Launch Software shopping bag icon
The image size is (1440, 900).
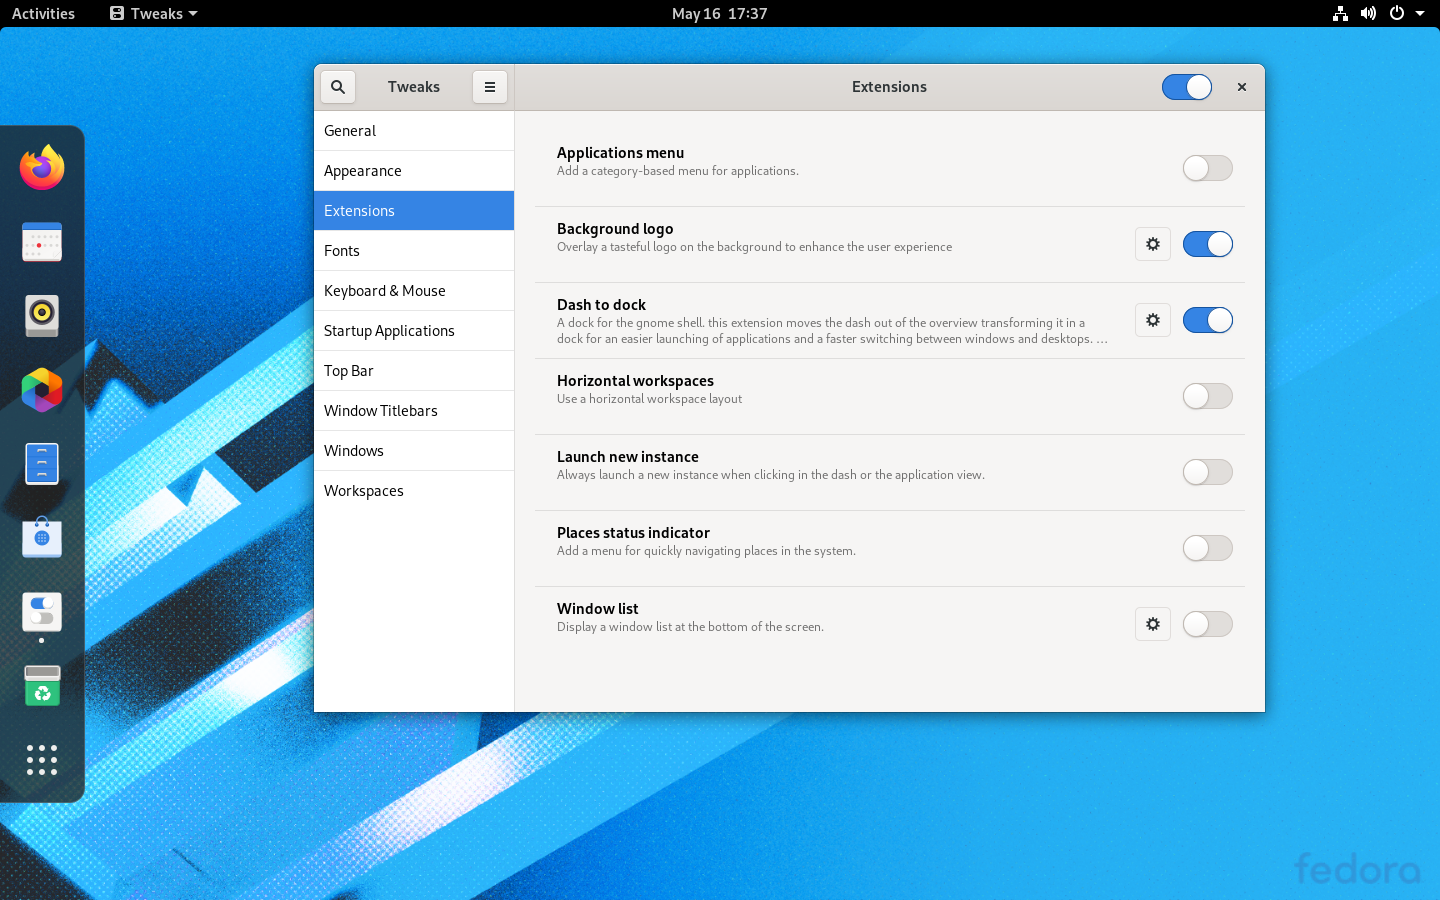click(x=42, y=537)
